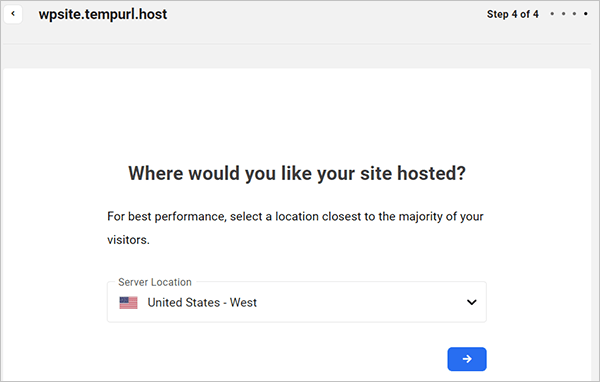Select the first step indicator dot
Screen dimensions: 600x382
552,14
